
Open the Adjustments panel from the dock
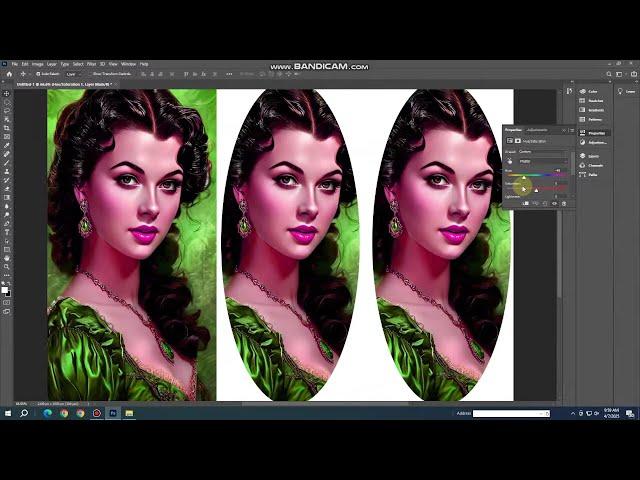coord(593,142)
